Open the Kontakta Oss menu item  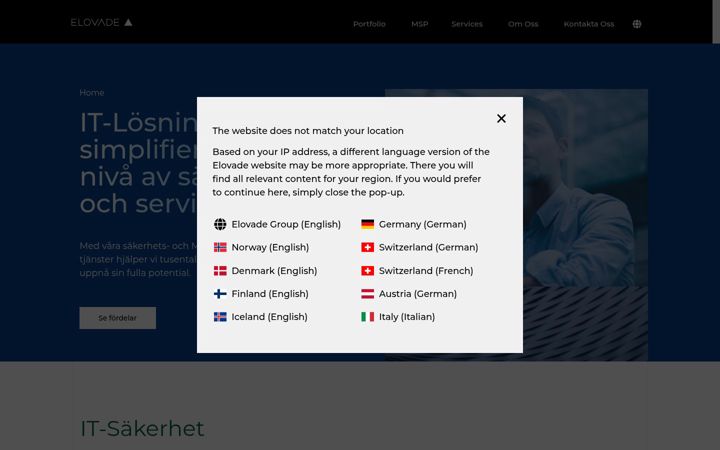pyautogui.click(x=589, y=24)
